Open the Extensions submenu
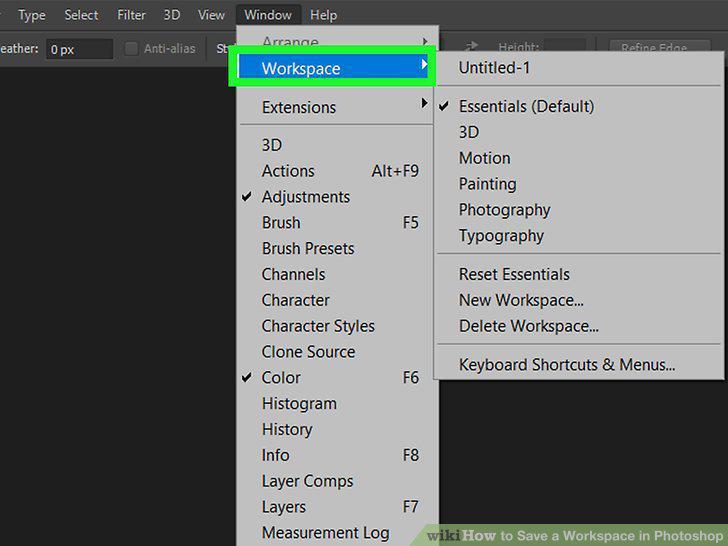The image size is (728, 546). (337, 107)
